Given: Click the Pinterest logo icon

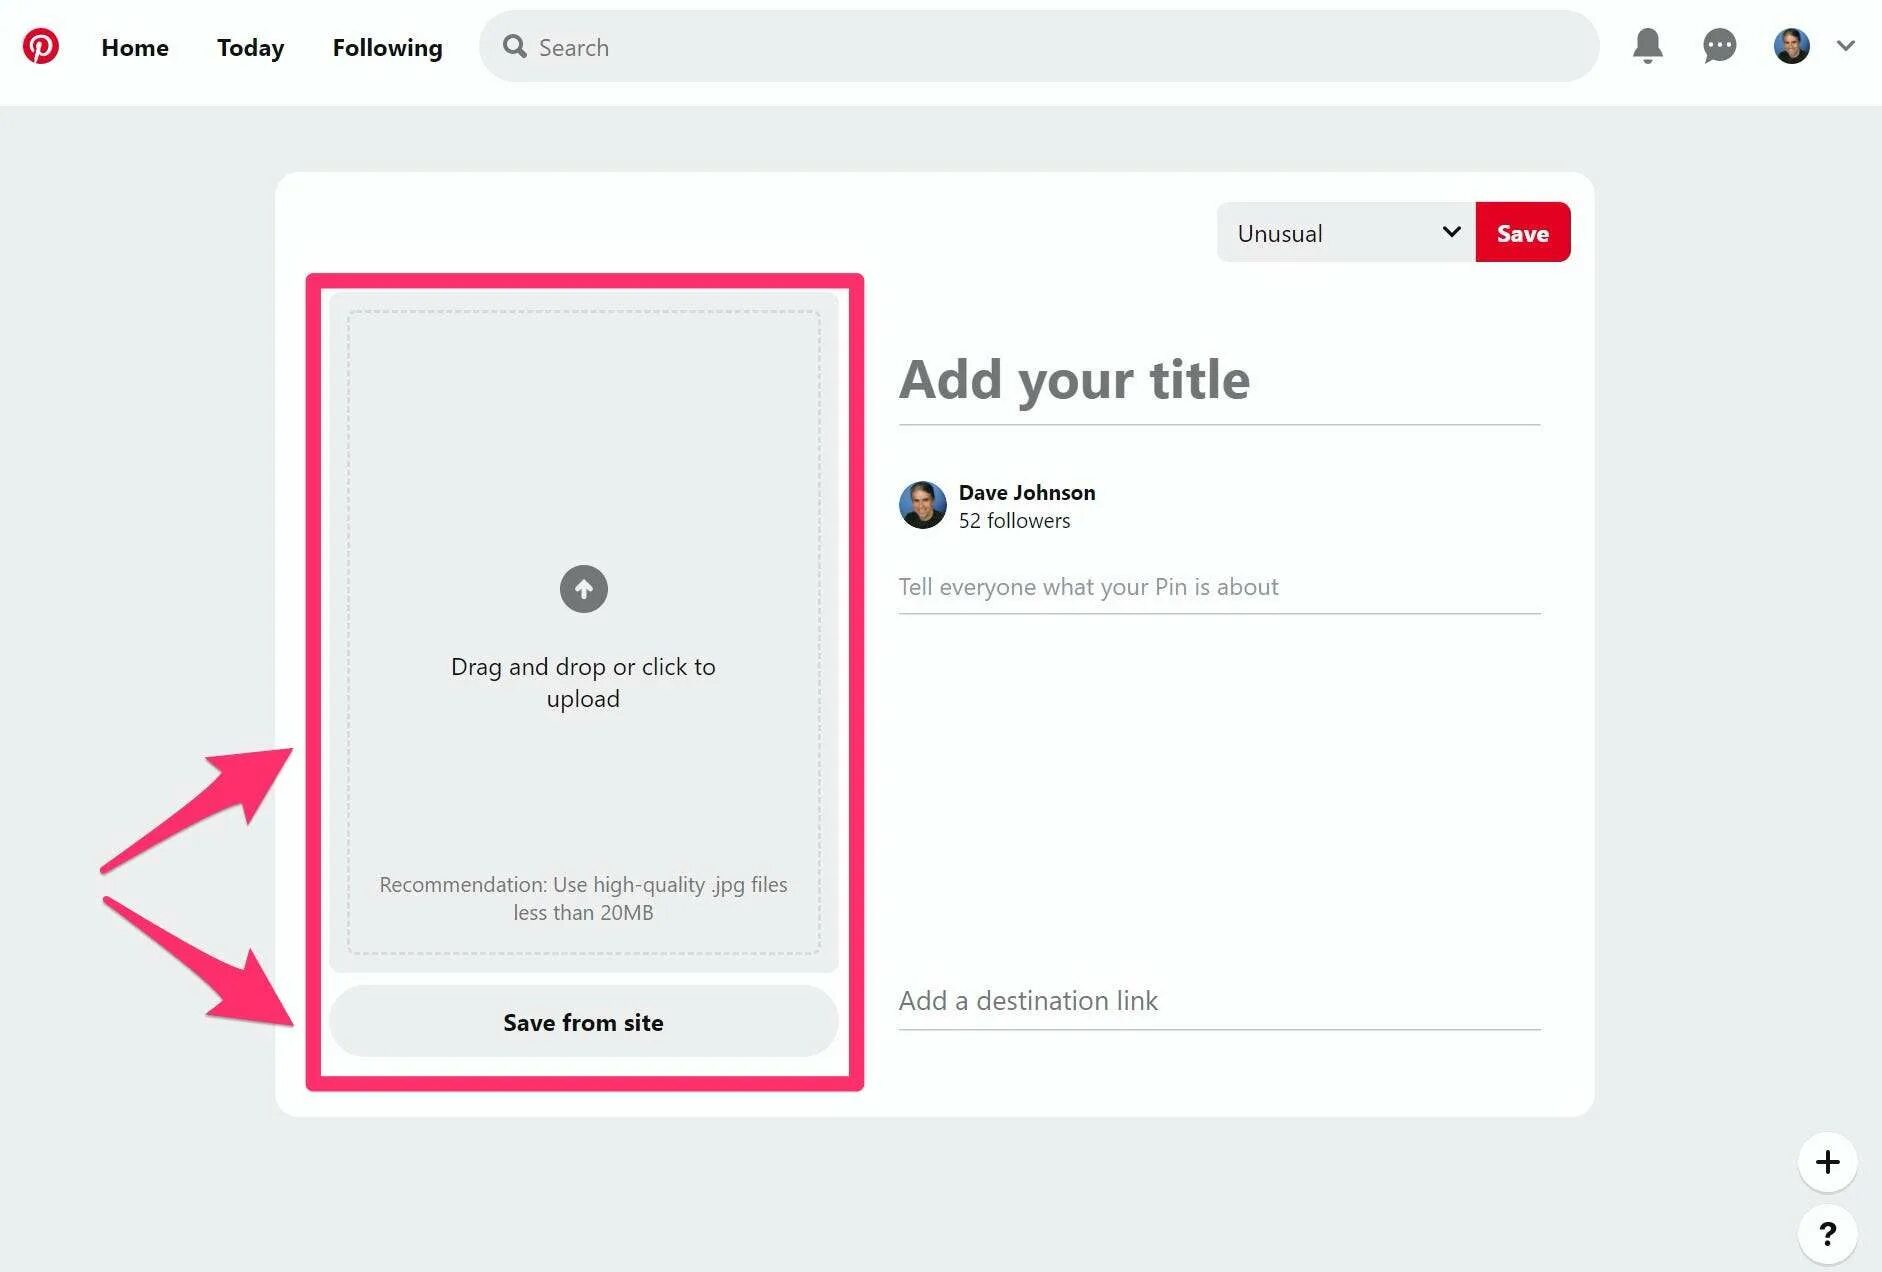Looking at the screenshot, I should (x=41, y=46).
